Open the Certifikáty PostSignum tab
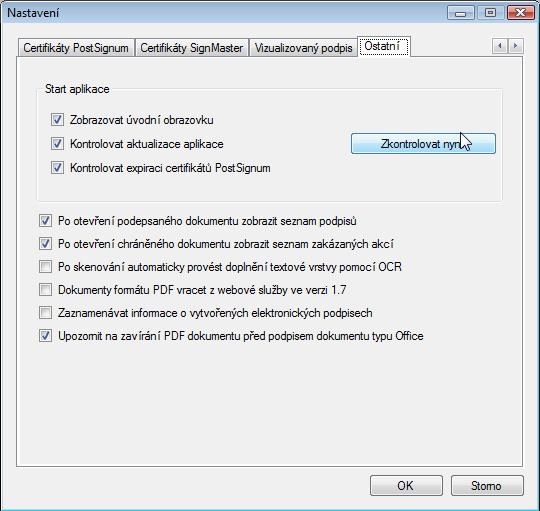Screen dimensions: 540x511 [x=76, y=48]
